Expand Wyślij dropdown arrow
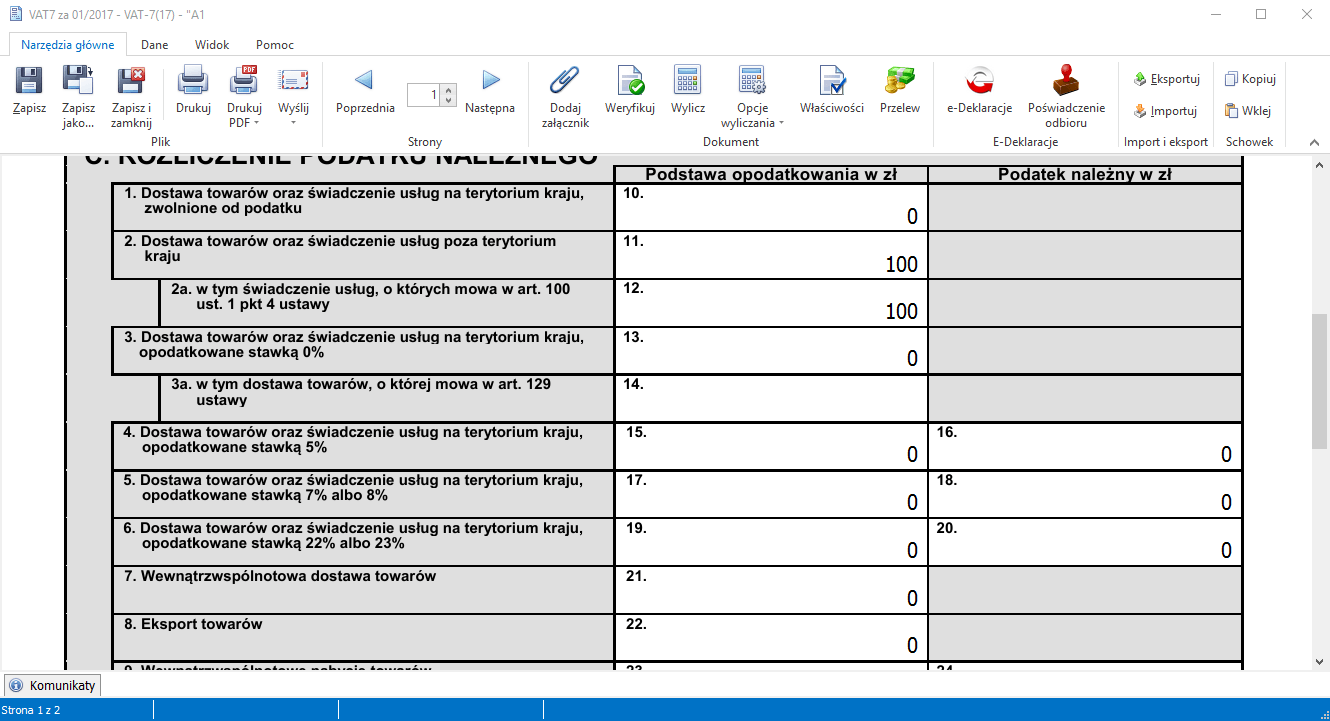1330x721 pixels. pyautogui.click(x=293, y=123)
